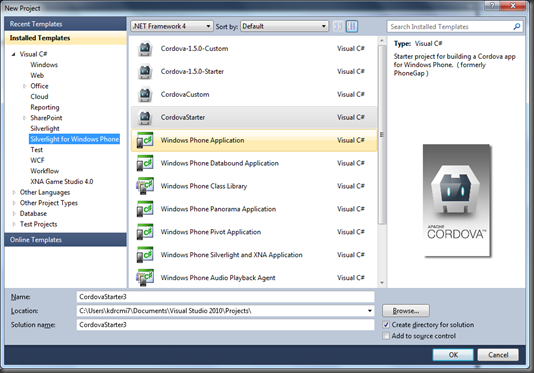The height and width of the screenshot is (373, 534).
Task: Click the Cordova-1.5.0-Custom template icon
Action: coord(145,48)
